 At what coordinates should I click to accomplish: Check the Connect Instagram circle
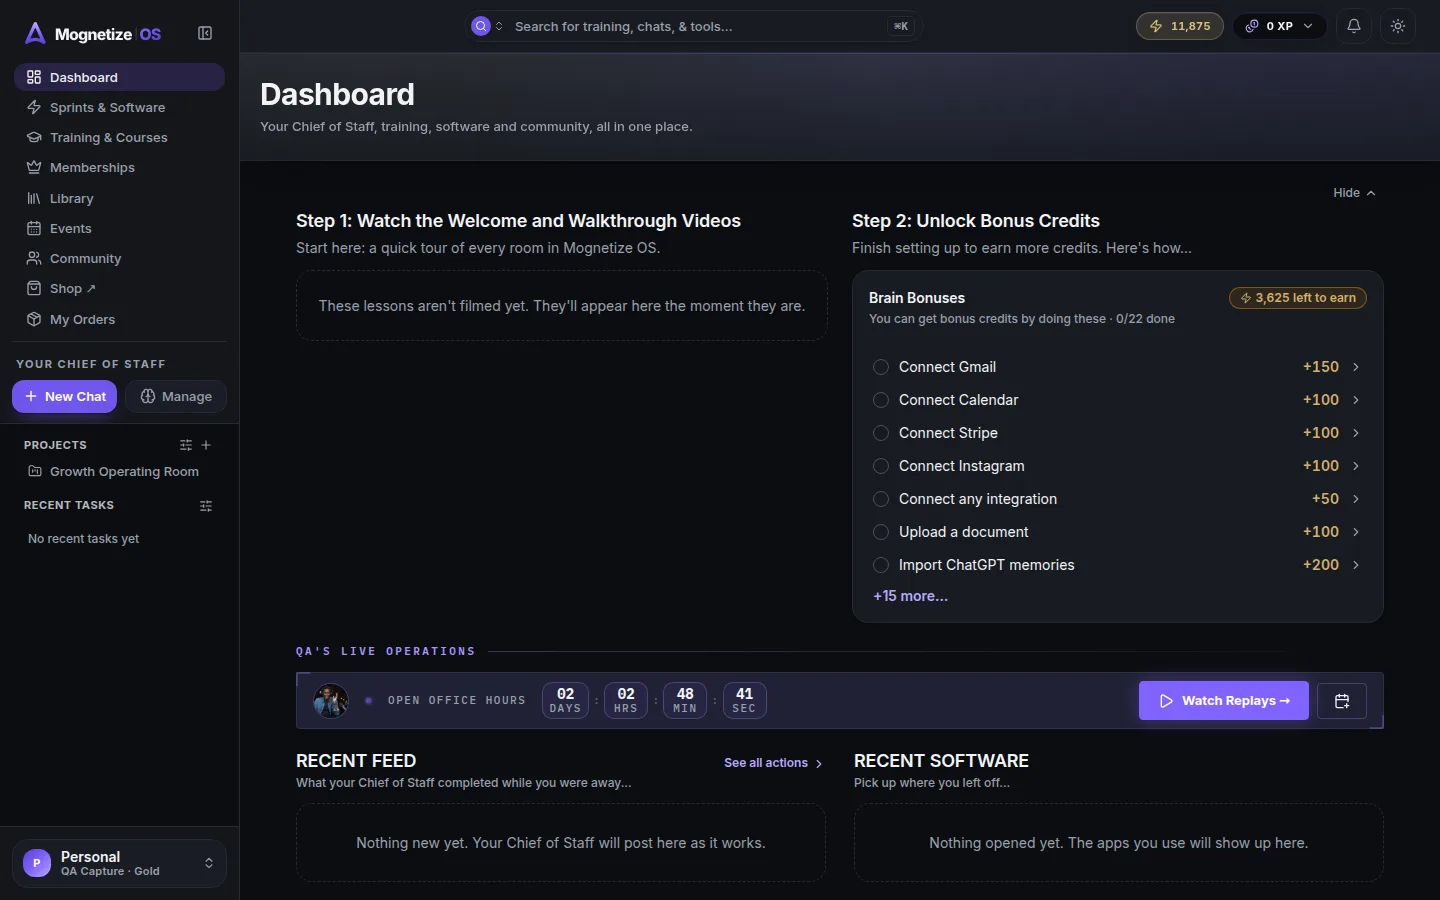point(881,466)
